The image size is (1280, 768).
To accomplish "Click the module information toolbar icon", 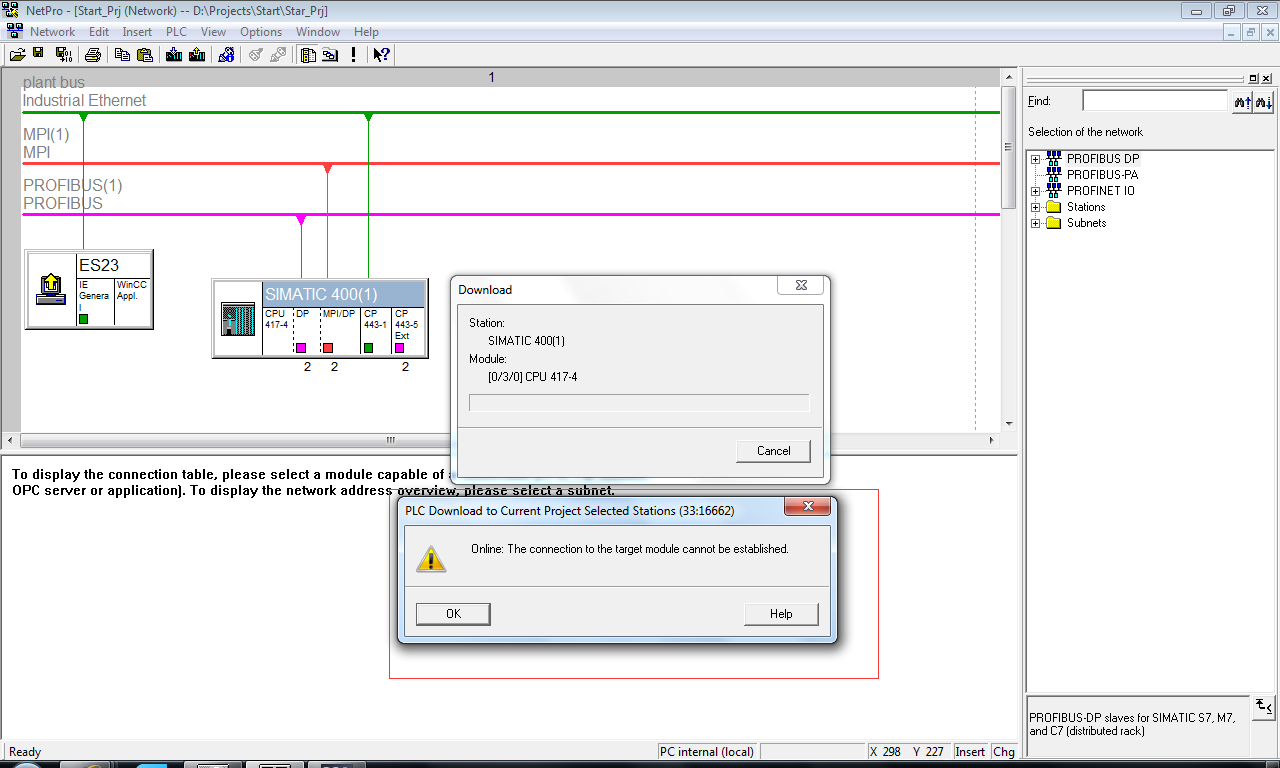I will click(x=226, y=54).
